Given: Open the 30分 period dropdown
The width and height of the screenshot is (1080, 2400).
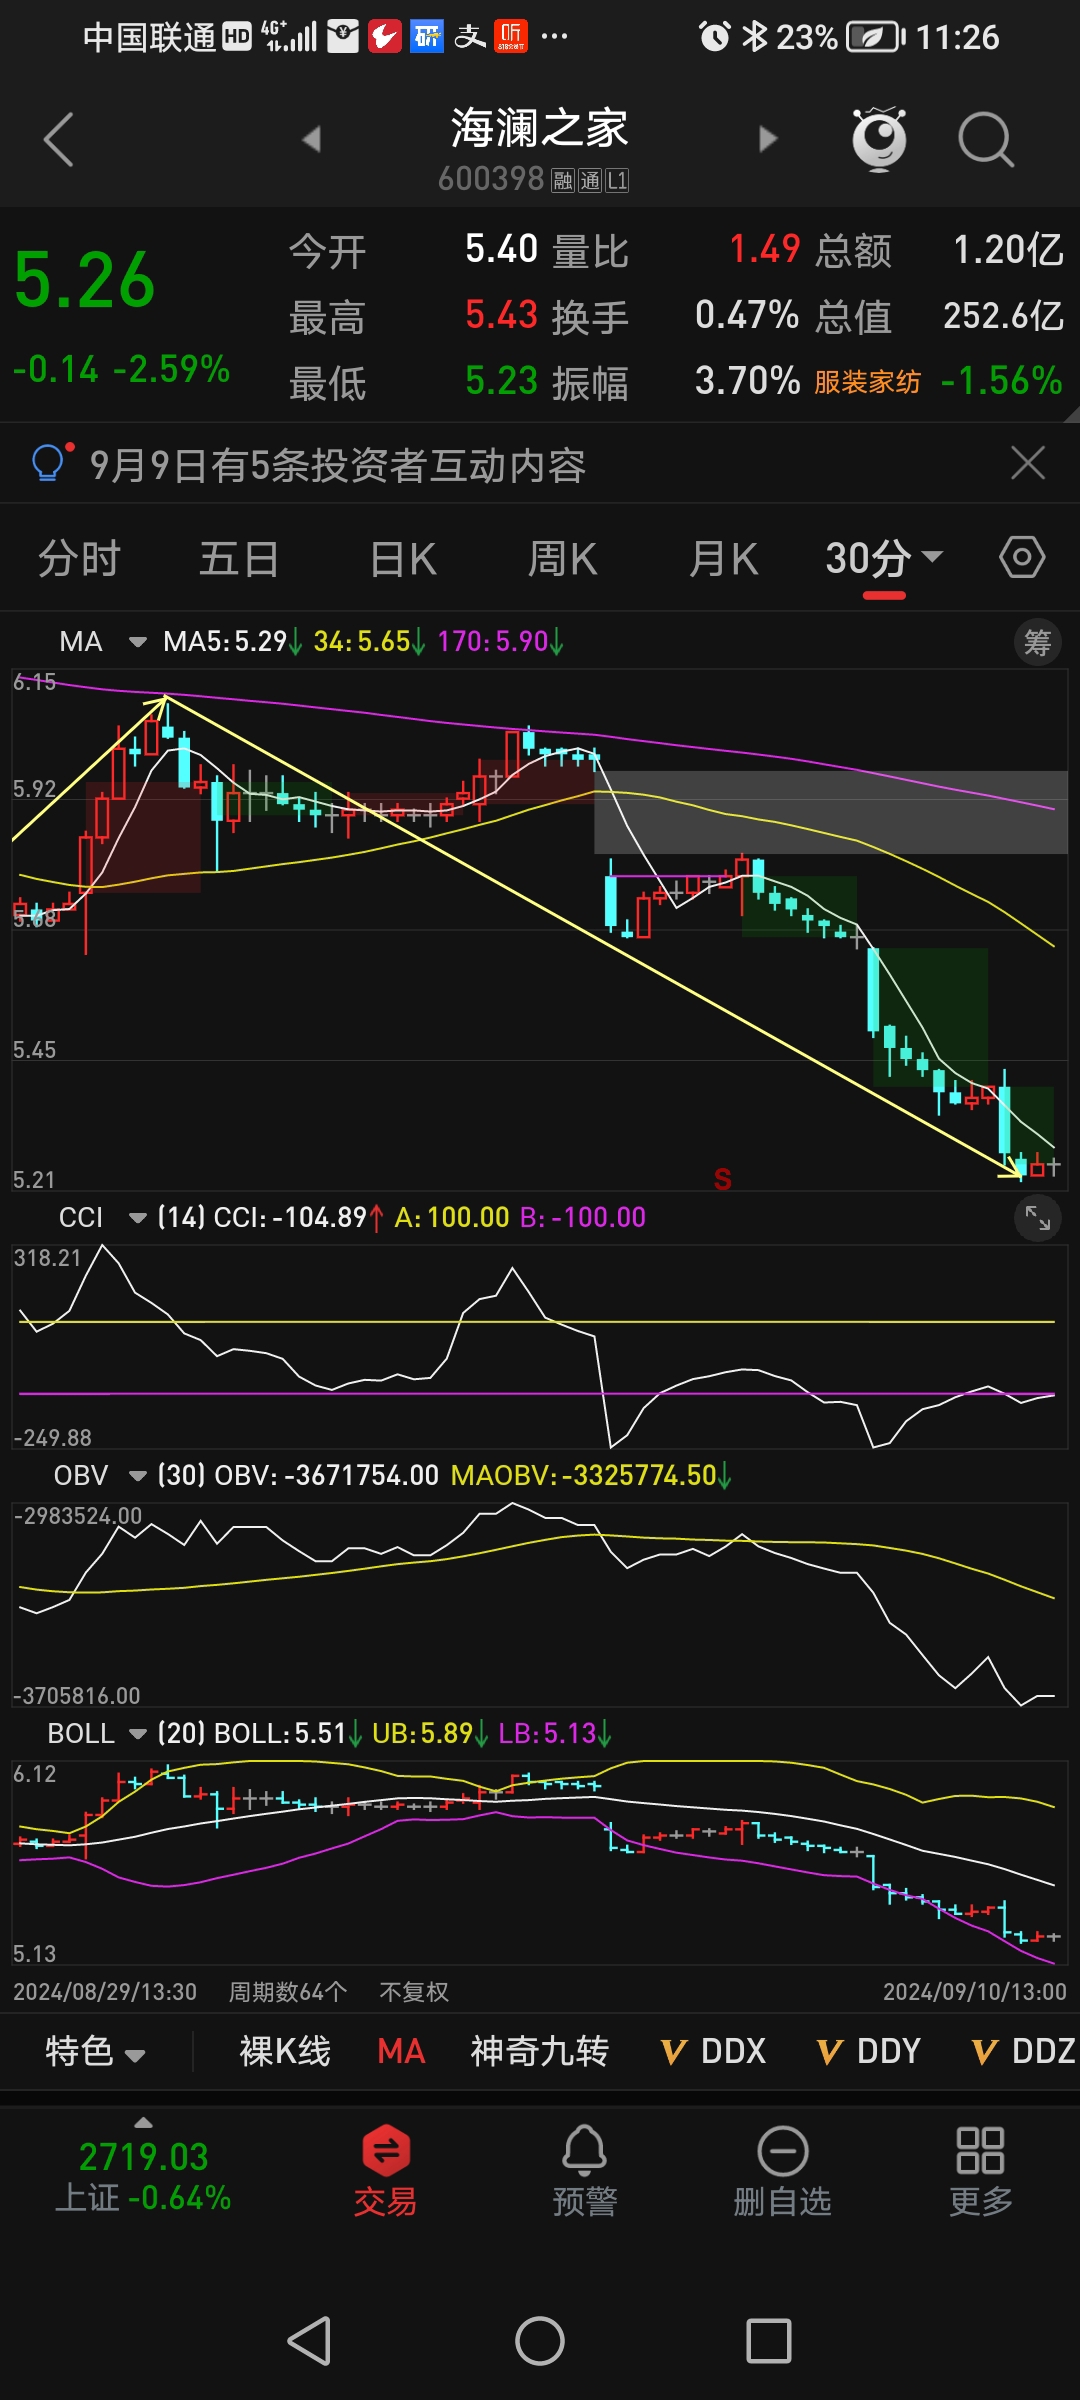Looking at the screenshot, I should (884, 558).
